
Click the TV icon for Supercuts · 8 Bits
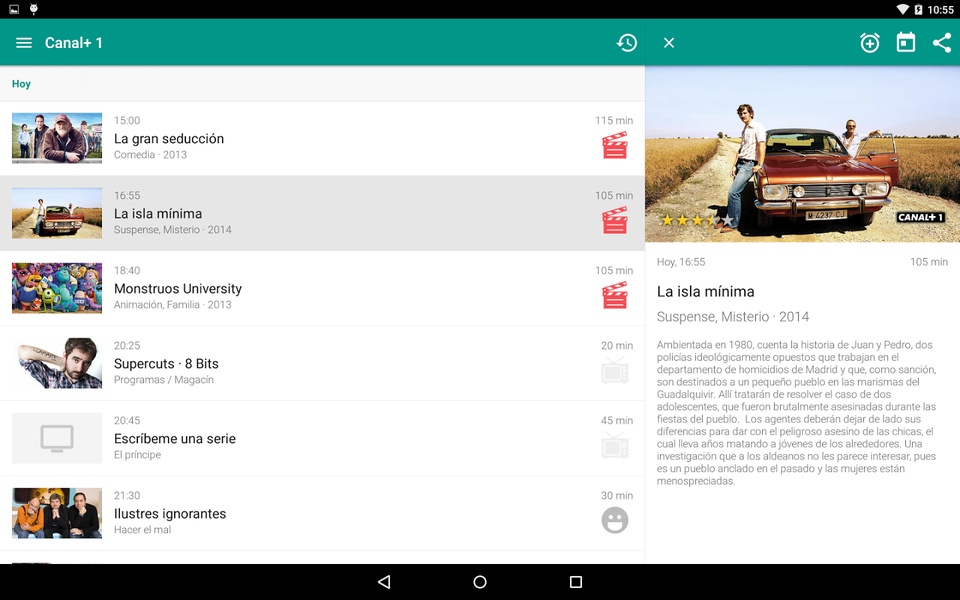[615, 370]
